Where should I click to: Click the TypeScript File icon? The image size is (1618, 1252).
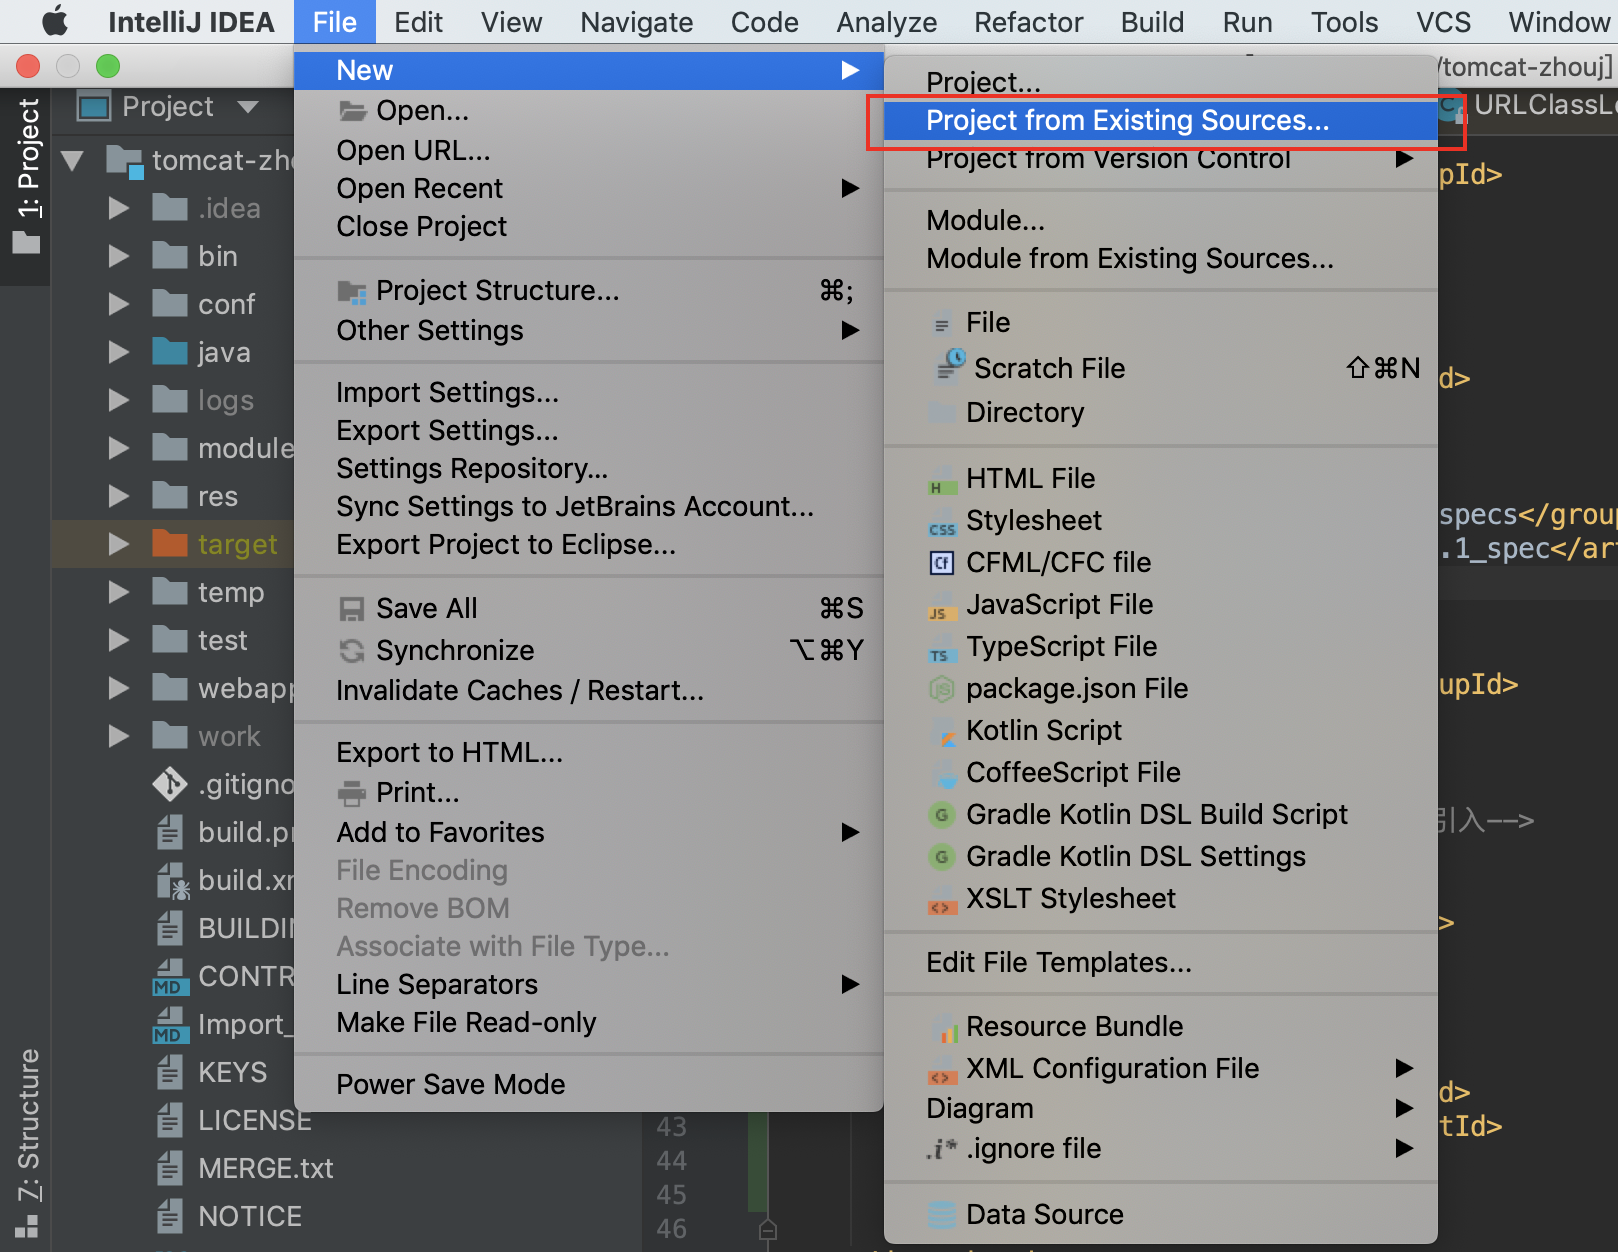pos(941,648)
